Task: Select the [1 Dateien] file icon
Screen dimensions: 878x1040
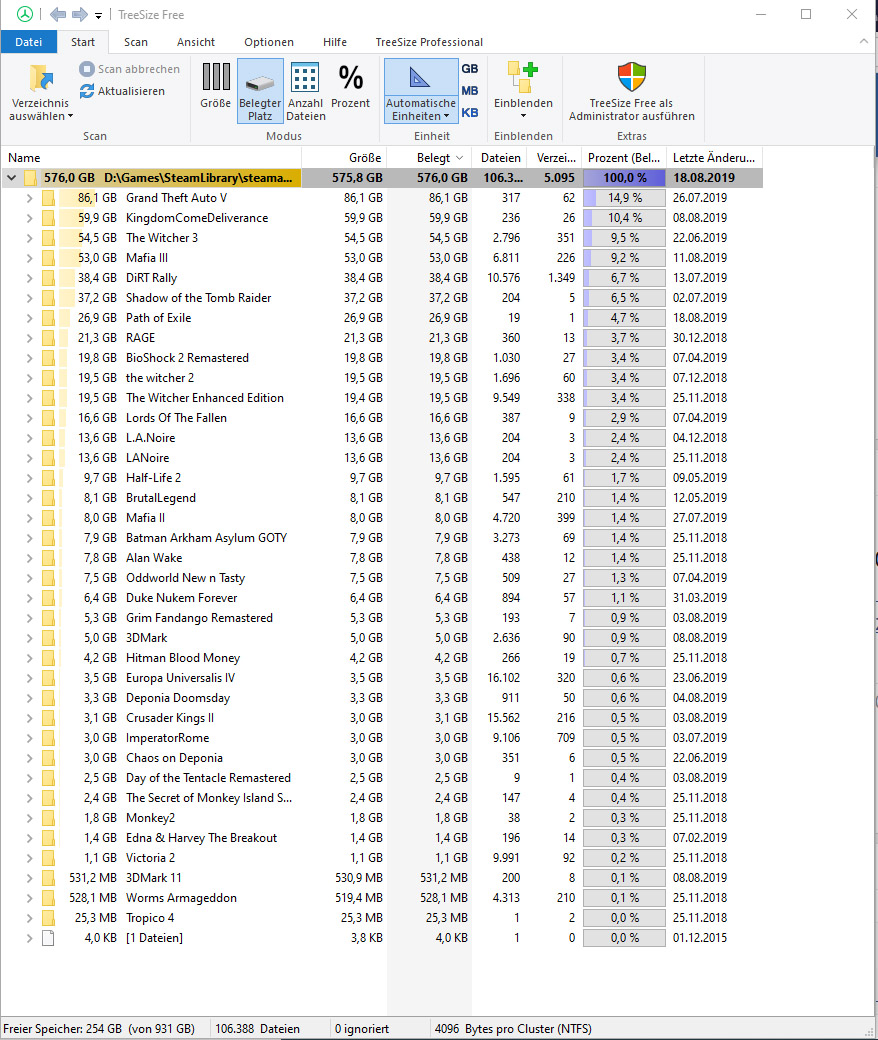Action: pos(48,938)
